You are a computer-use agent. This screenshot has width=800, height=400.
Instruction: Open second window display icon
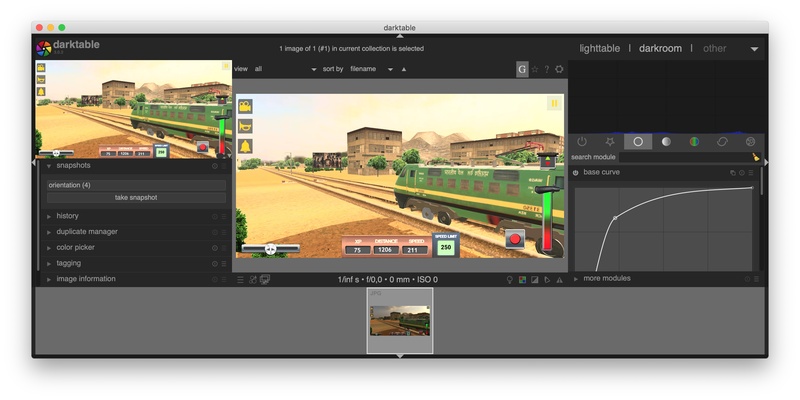click(265, 280)
